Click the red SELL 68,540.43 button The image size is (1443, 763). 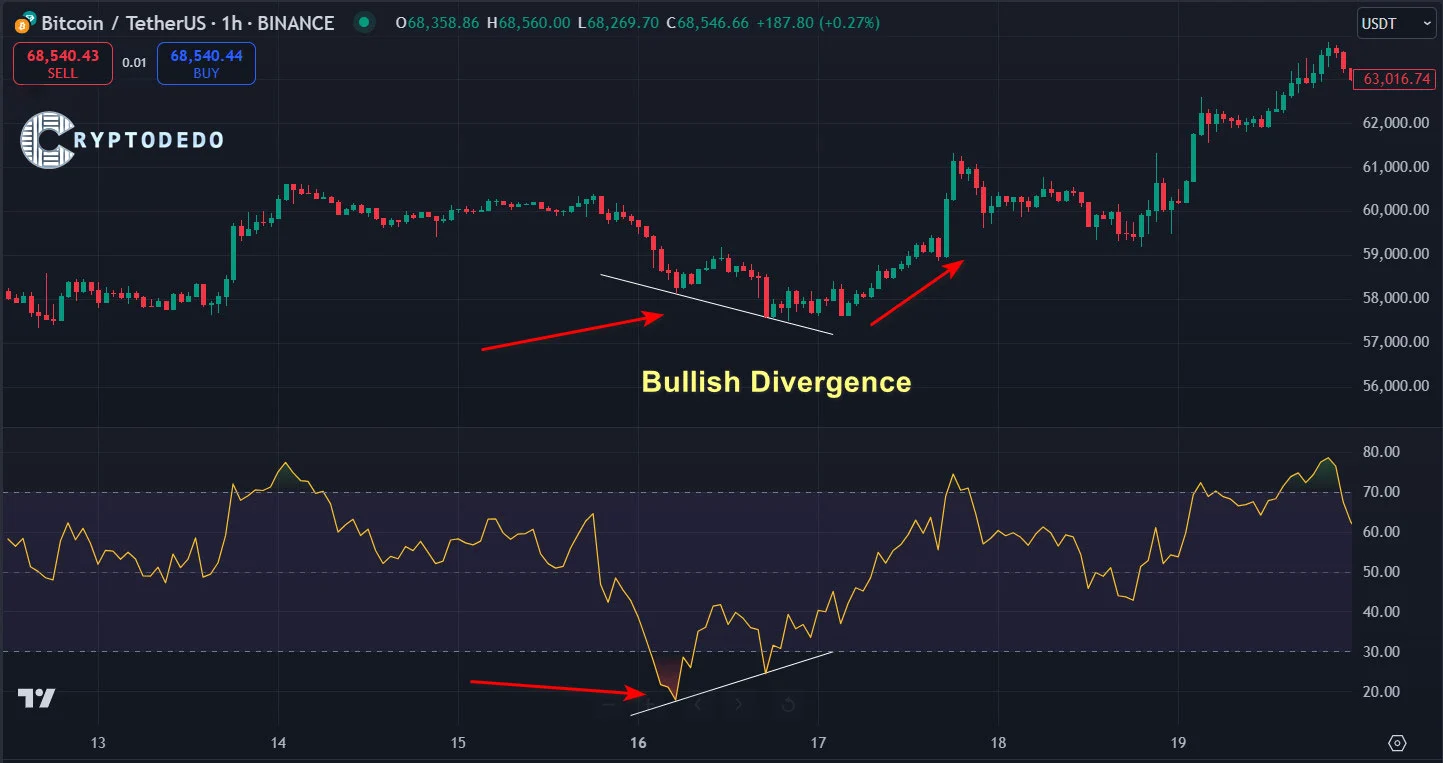tap(63, 64)
